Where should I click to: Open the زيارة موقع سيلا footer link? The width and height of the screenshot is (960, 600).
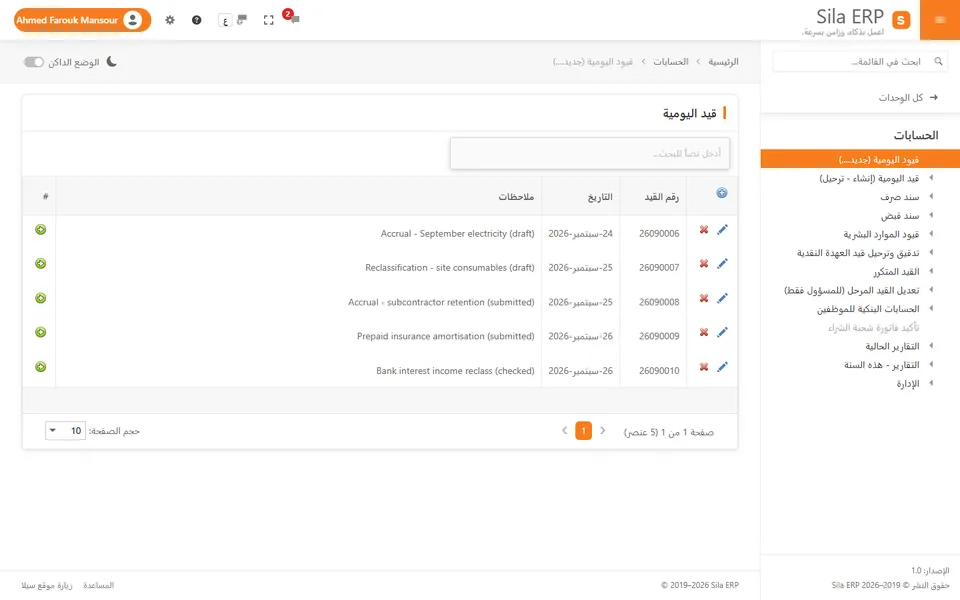[x=47, y=585]
